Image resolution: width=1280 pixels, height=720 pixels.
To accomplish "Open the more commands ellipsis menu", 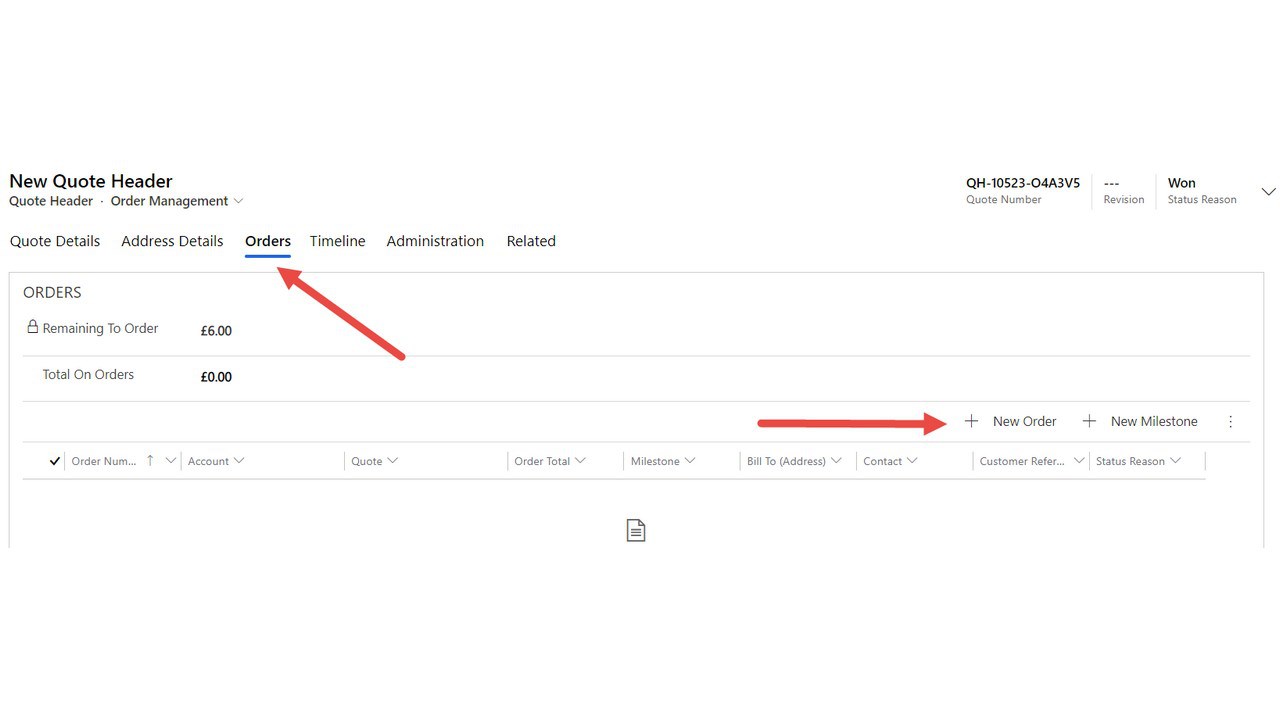I will [x=1231, y=422].
